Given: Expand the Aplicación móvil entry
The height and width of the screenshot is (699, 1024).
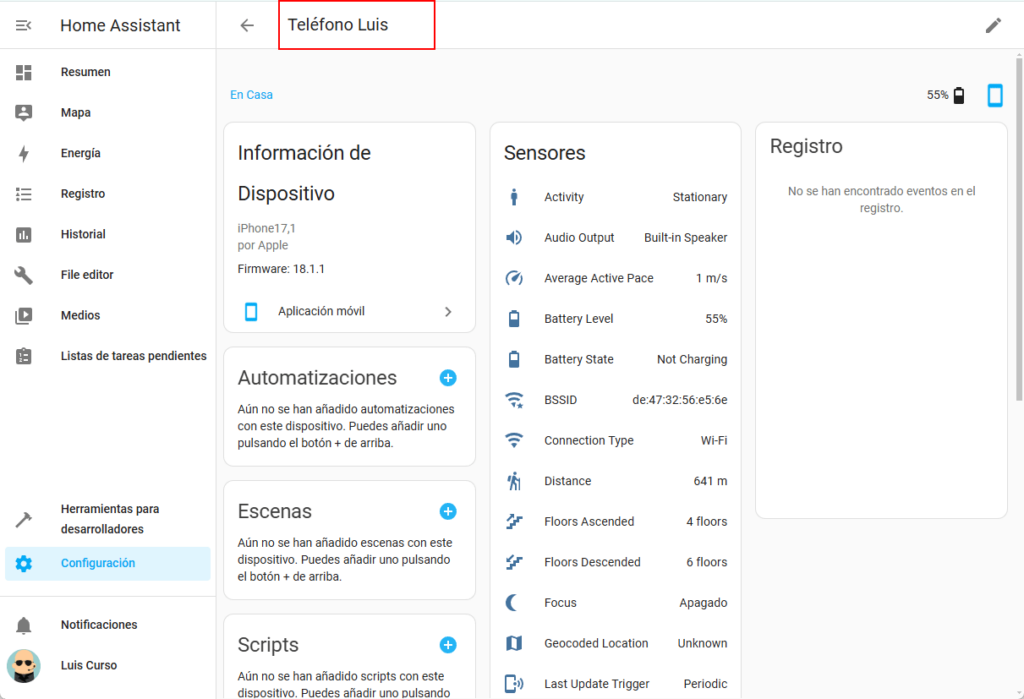Looking at the screenshot, I should [x=349, y=311].
